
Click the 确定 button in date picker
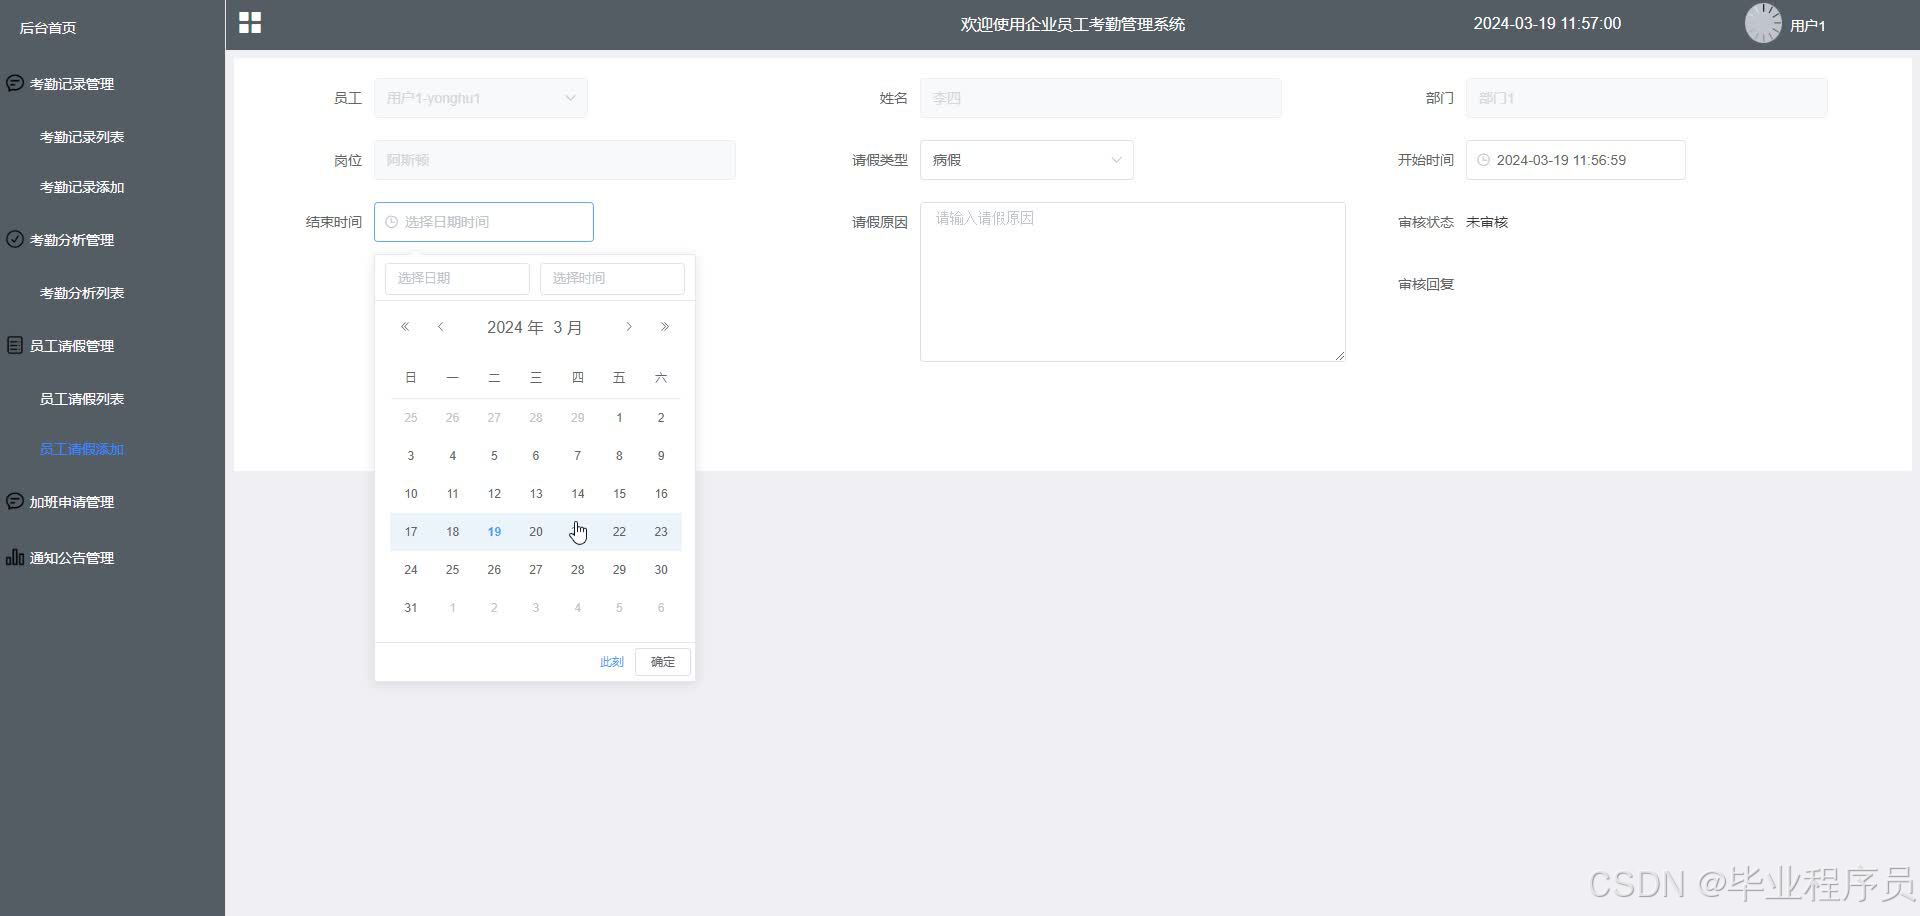[x=663, y=662]
